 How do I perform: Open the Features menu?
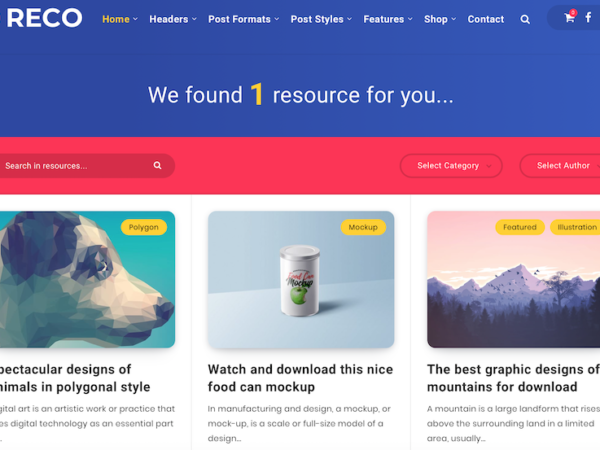(388, 19)
